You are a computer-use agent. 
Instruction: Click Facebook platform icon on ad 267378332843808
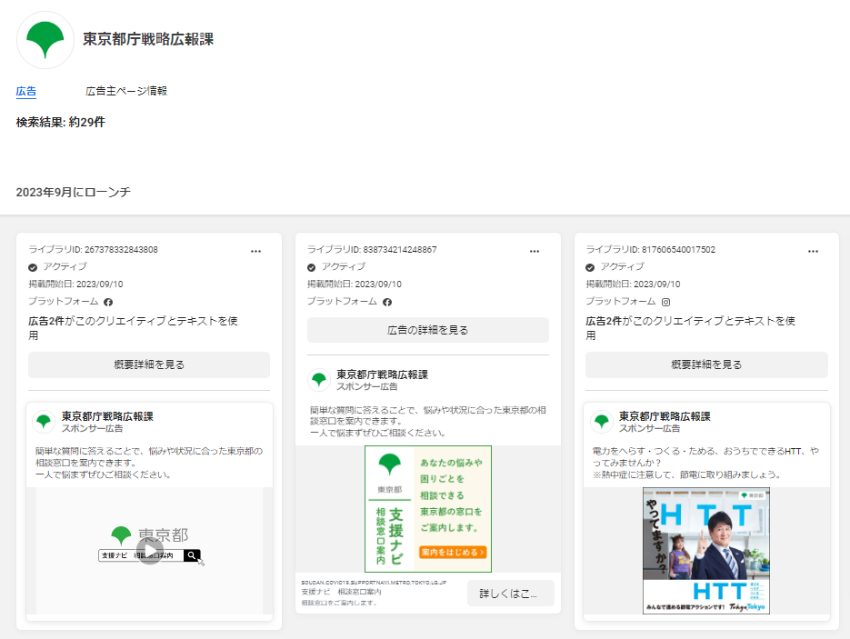(108, 302)
